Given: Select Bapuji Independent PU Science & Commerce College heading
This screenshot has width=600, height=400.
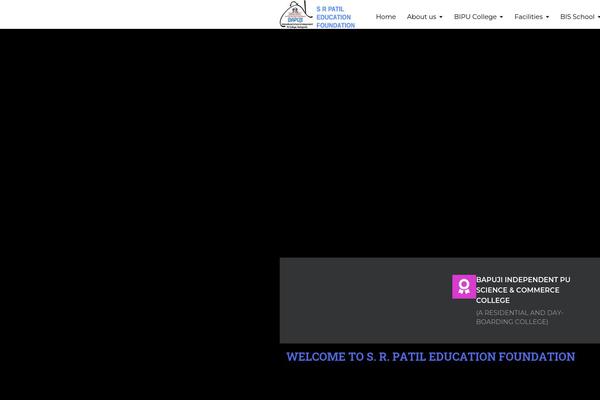Looking at the screenshot, I should [x=523, y=290].
